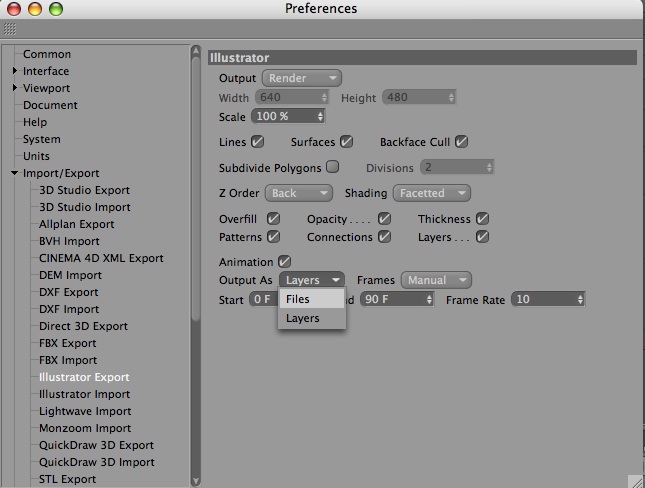Select FBX Export entry
The image size is (645, 488).
(67, 343)
